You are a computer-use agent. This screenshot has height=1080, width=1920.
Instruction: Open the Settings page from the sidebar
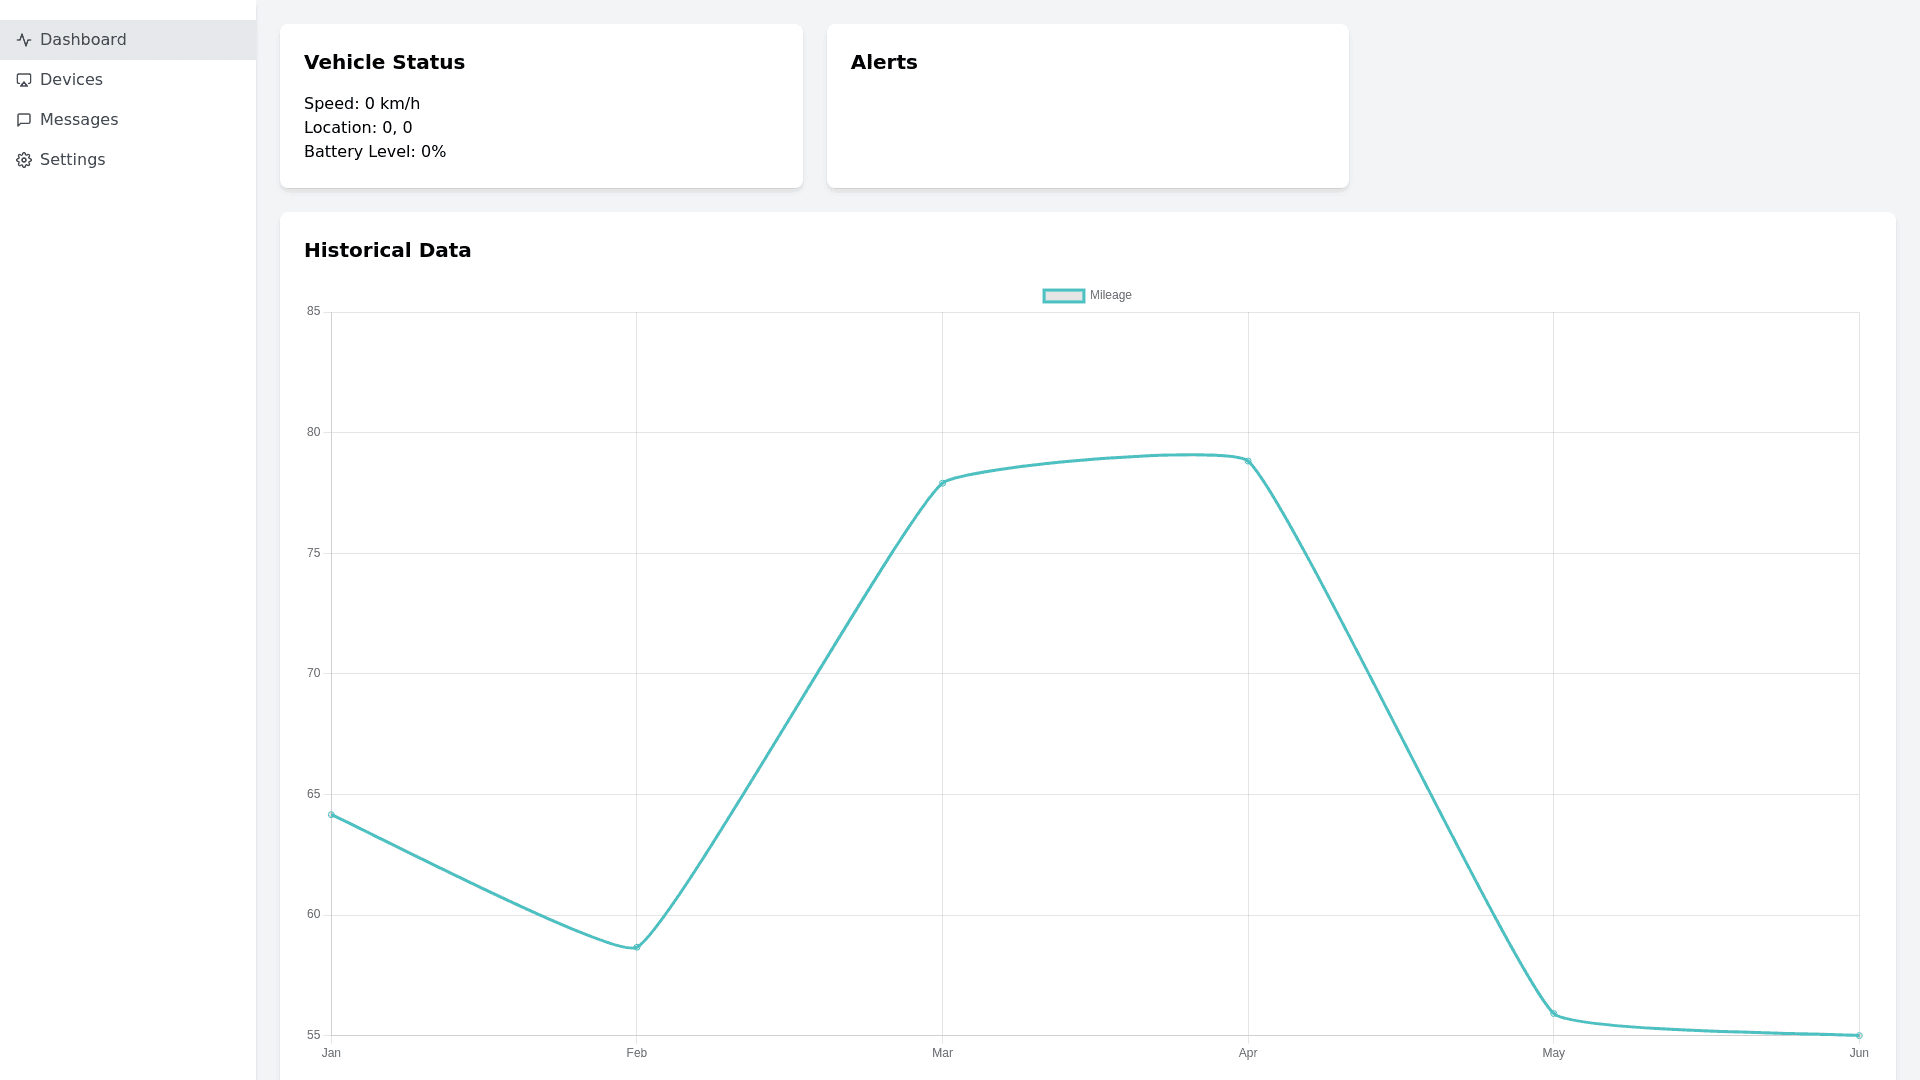[x=72, y=160]
